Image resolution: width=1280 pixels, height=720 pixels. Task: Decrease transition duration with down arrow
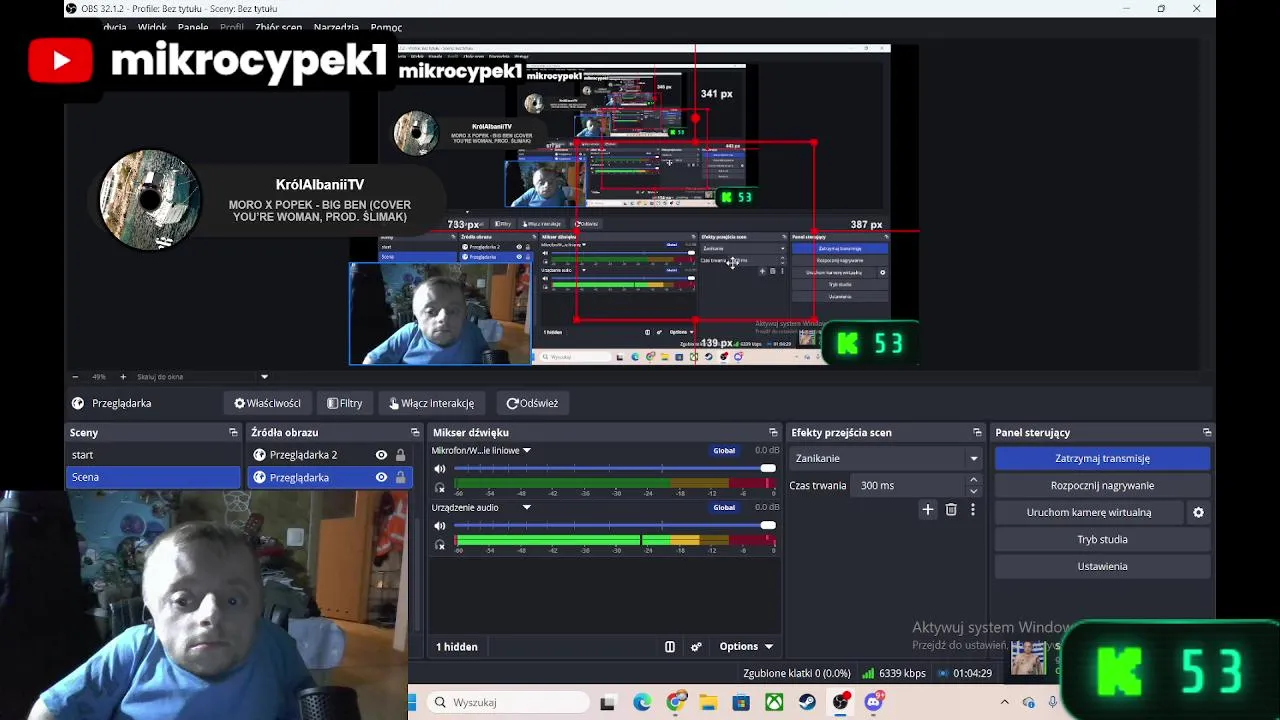click(x=974, y=491)
